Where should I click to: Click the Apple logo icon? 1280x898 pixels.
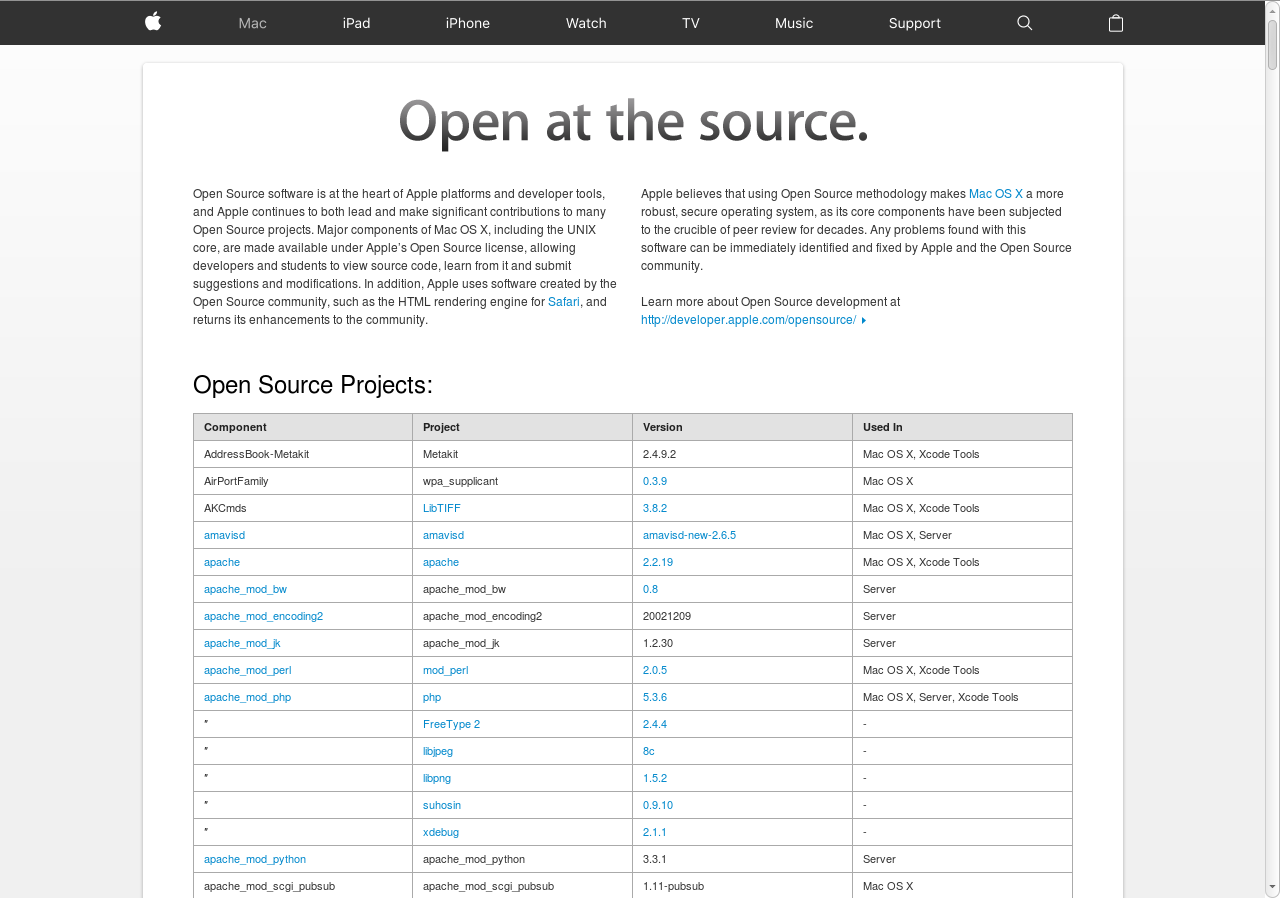153,22
